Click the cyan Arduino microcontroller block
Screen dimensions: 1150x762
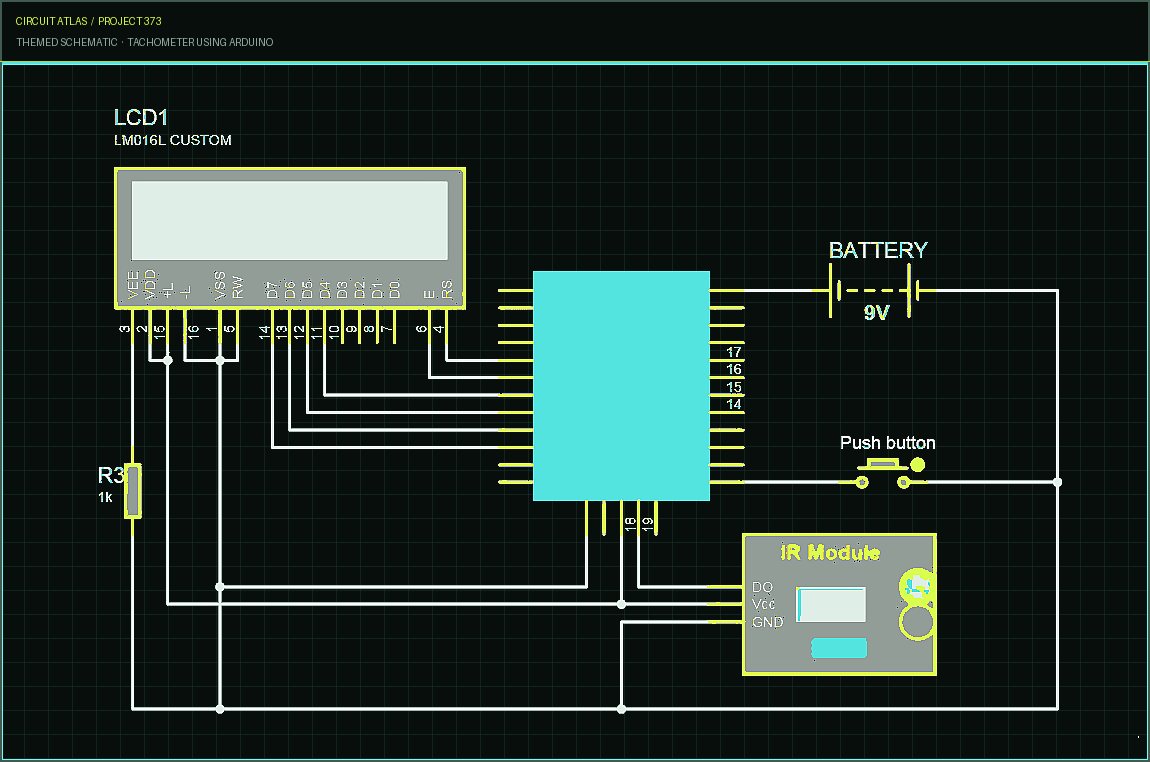tap(621, 386)
